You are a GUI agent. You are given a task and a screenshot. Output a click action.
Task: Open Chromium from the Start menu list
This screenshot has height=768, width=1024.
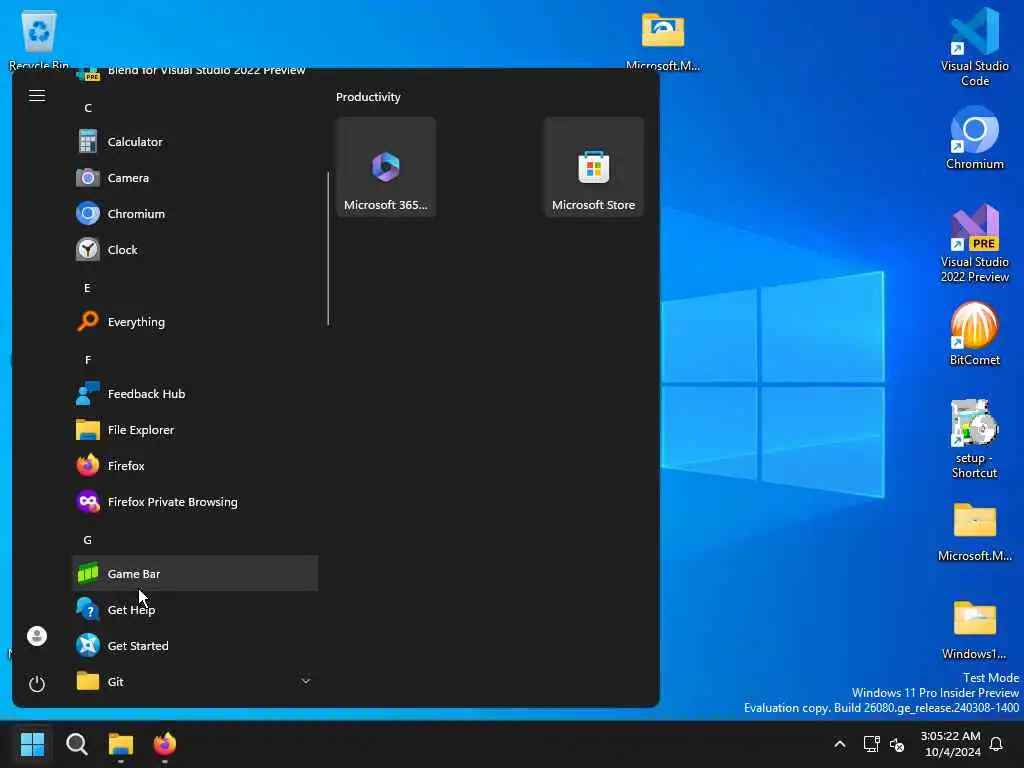click(x=195, y=214)
